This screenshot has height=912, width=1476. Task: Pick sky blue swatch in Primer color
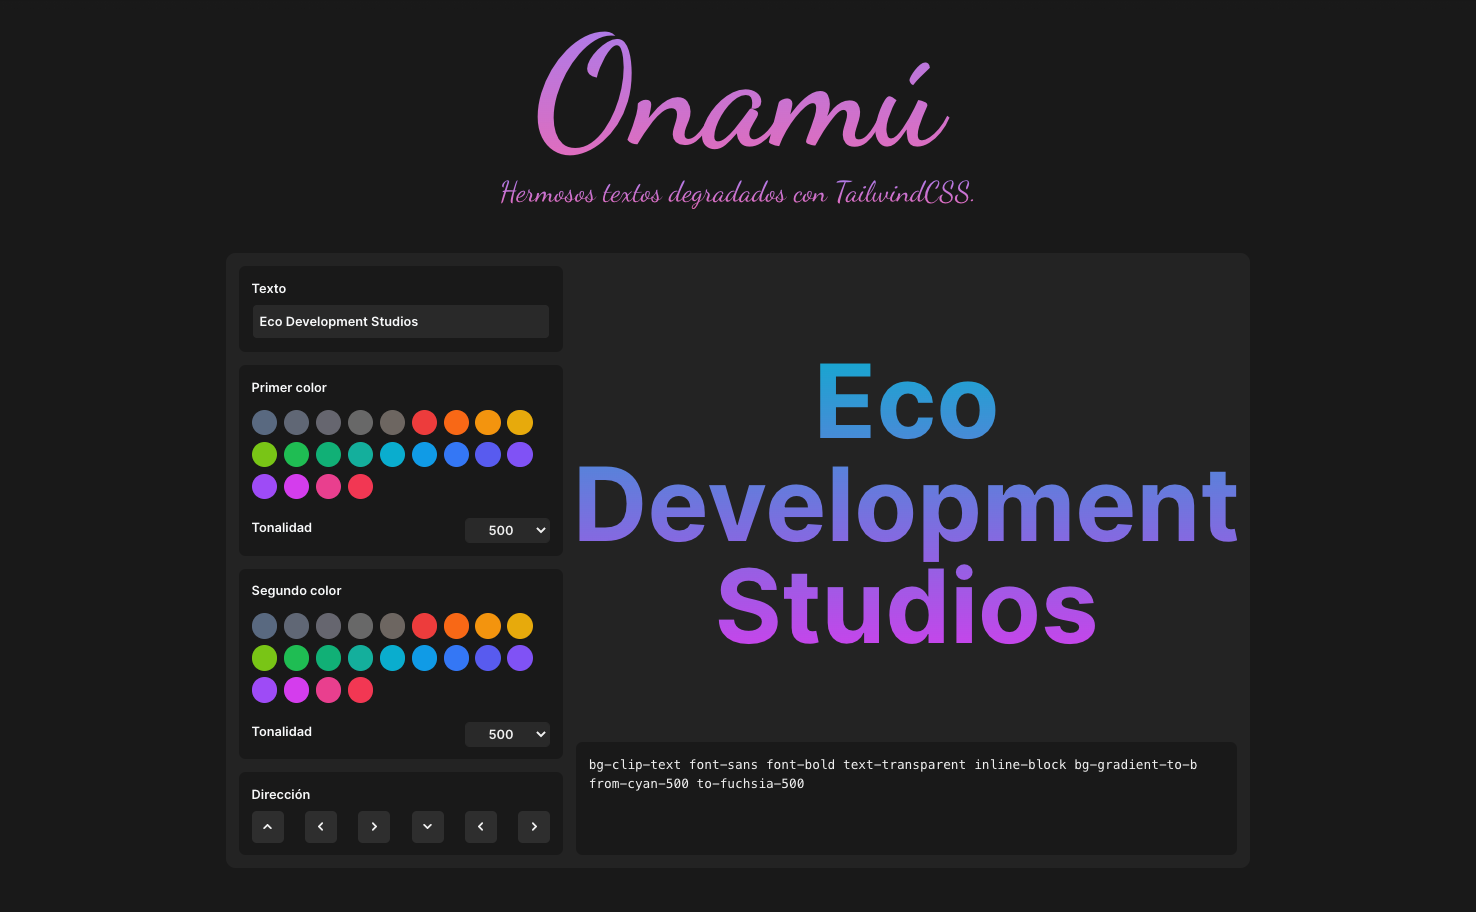[x=424, y=454]
